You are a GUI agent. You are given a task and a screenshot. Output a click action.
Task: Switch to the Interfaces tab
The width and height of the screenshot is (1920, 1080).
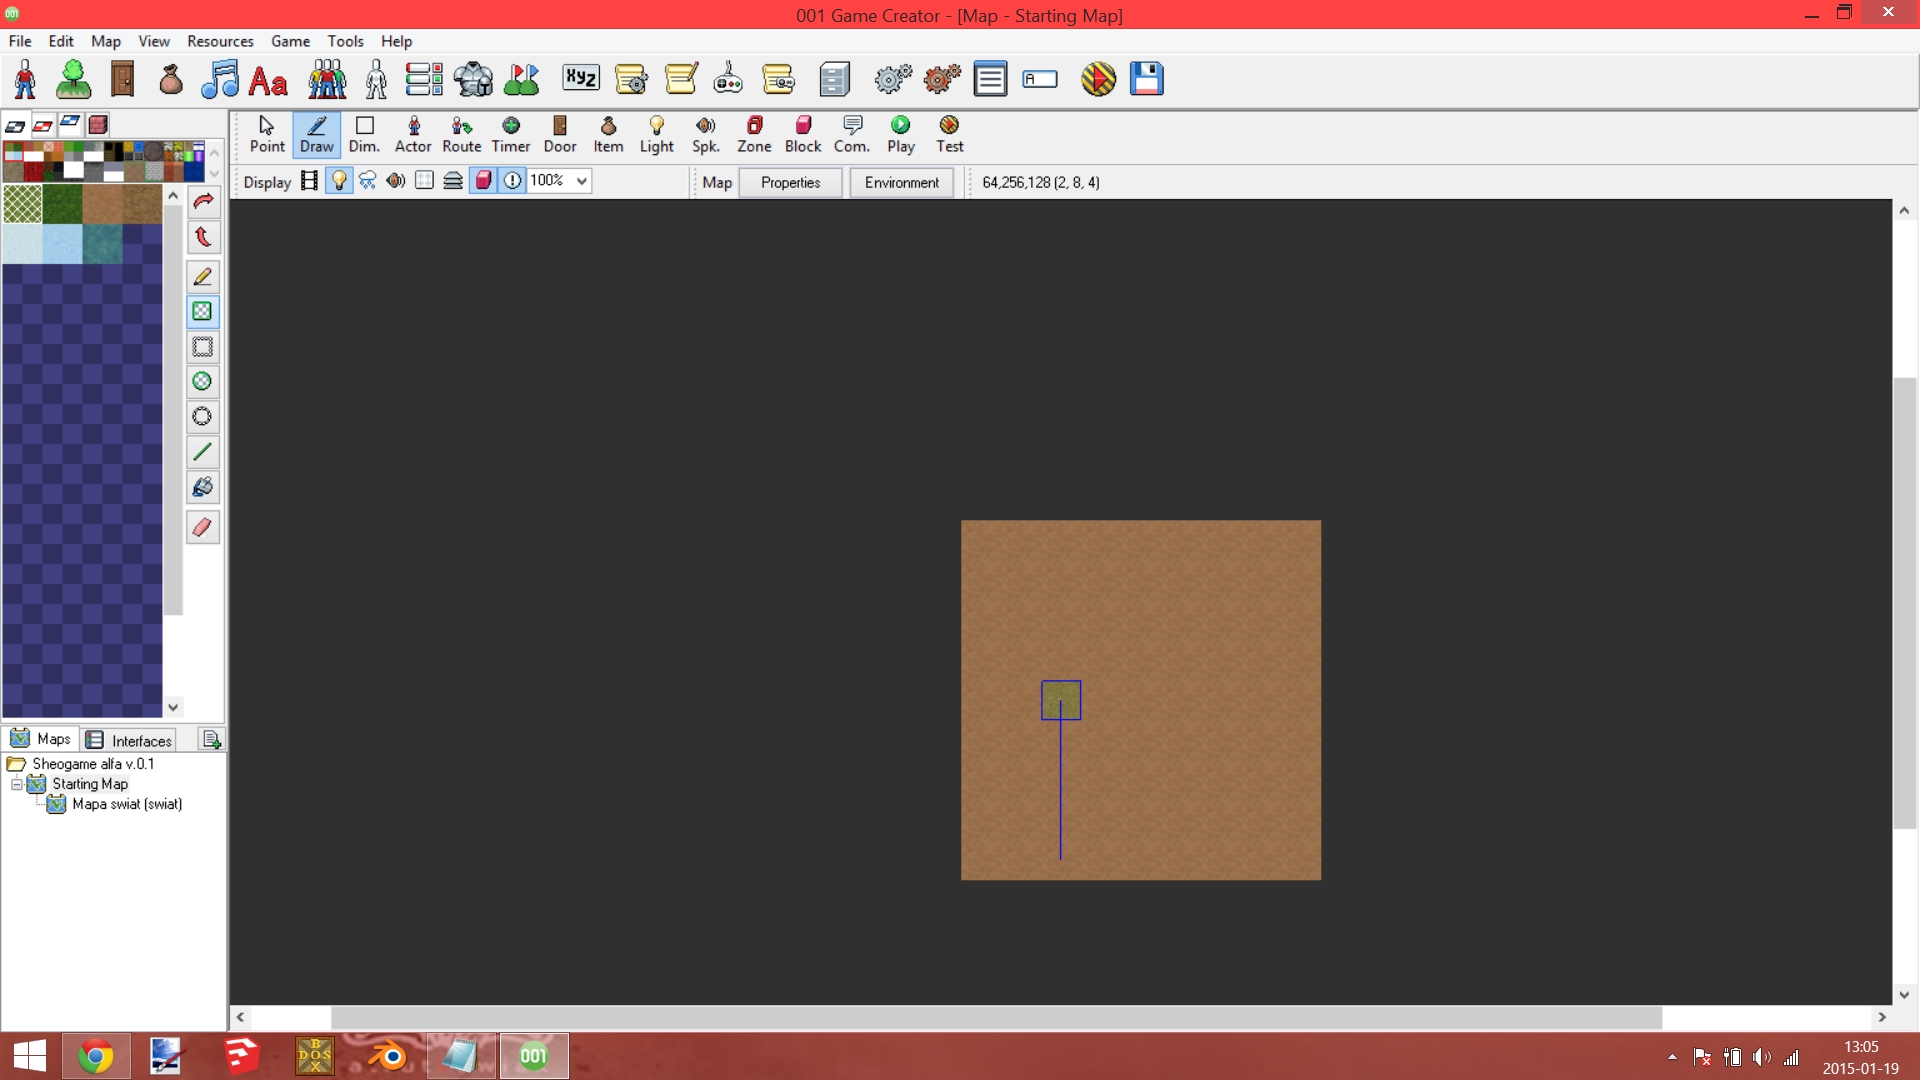pyautogui.click(x=129, y=741)
